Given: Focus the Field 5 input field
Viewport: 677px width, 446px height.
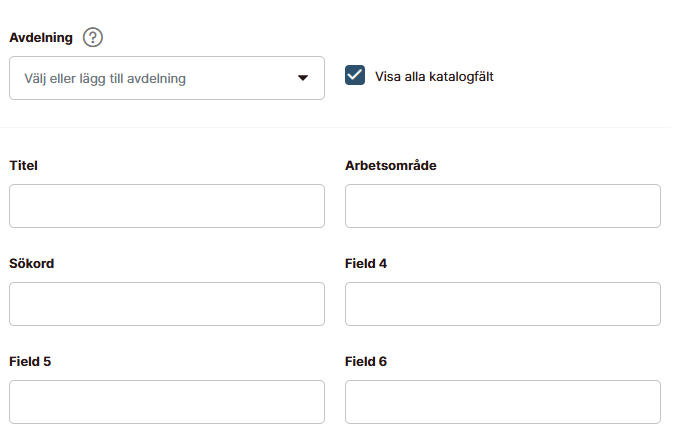Looking at the screenshot, I should point(167,402).
